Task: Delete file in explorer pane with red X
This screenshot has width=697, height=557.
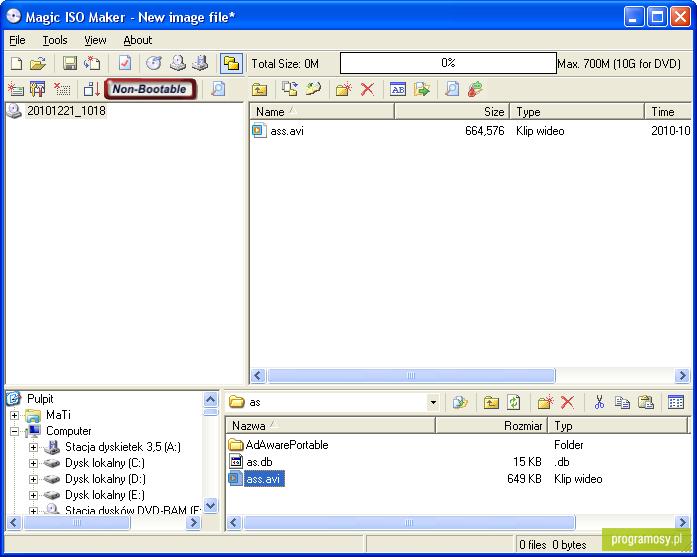Action: click(x=568, y=403)
